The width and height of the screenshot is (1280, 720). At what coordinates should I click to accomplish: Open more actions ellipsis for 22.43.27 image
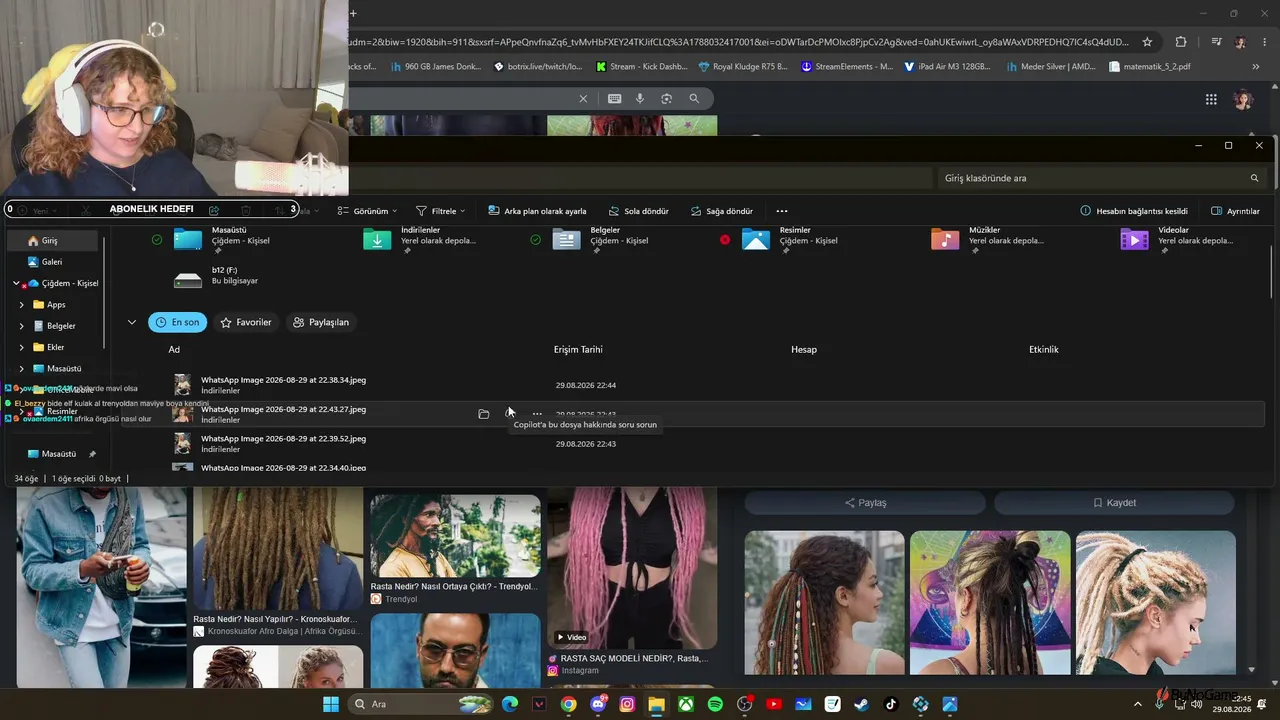[x=537, y=414]
